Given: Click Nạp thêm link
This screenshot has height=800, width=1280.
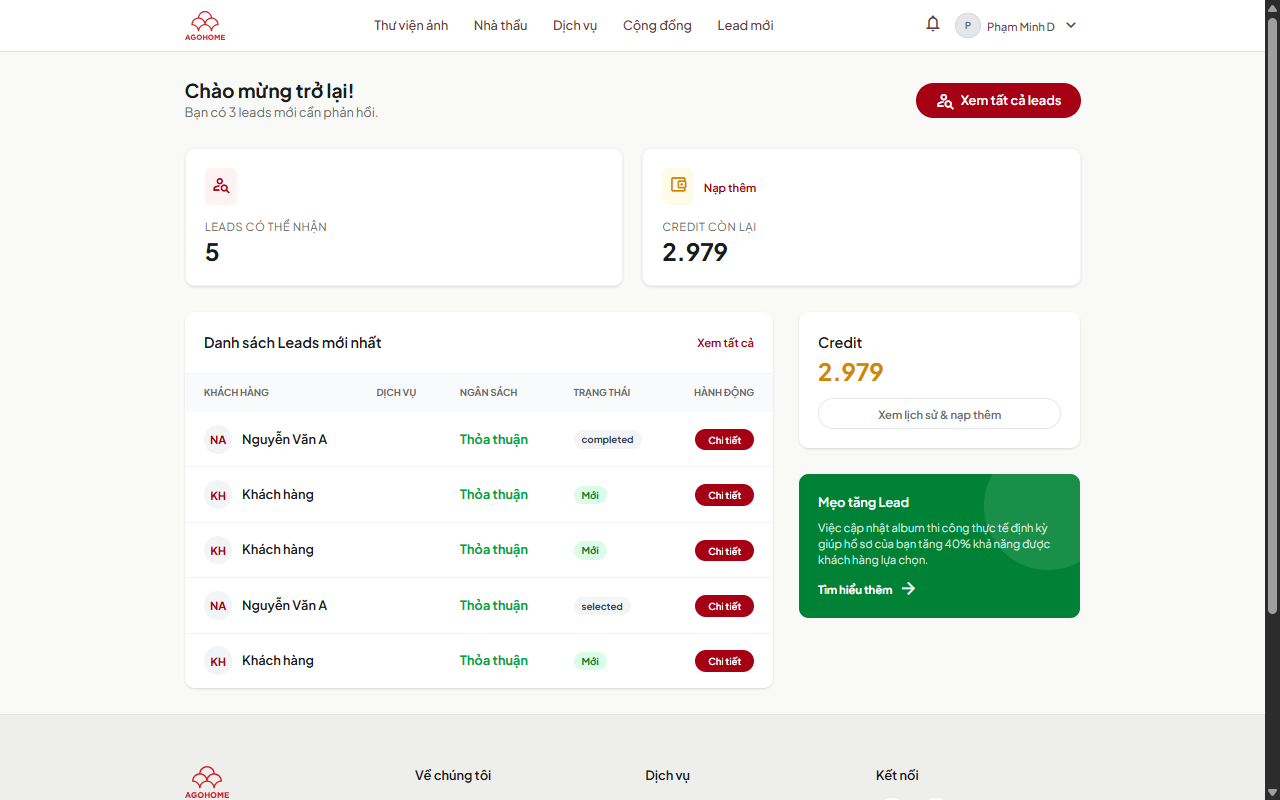Looking at the screenshot, I should click(x=730, y=188).
